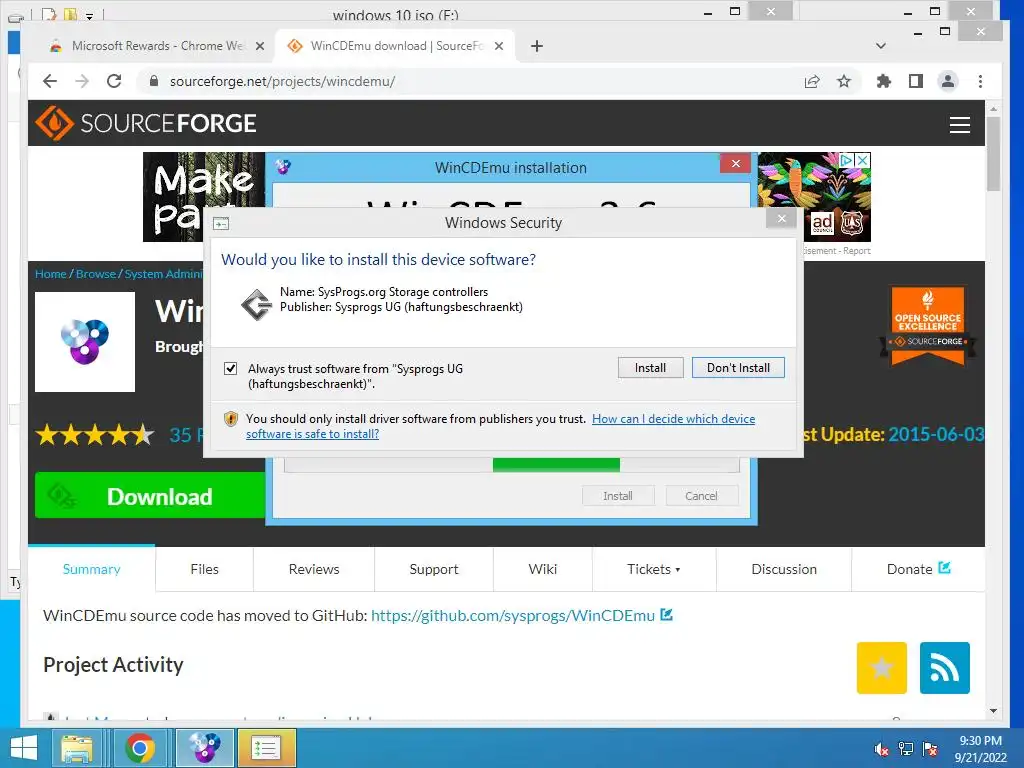Image resolution: width=1024 pixels, height=768 pixels.
Task: Open SourceForge hamburger menu
Action: (959, 124)
